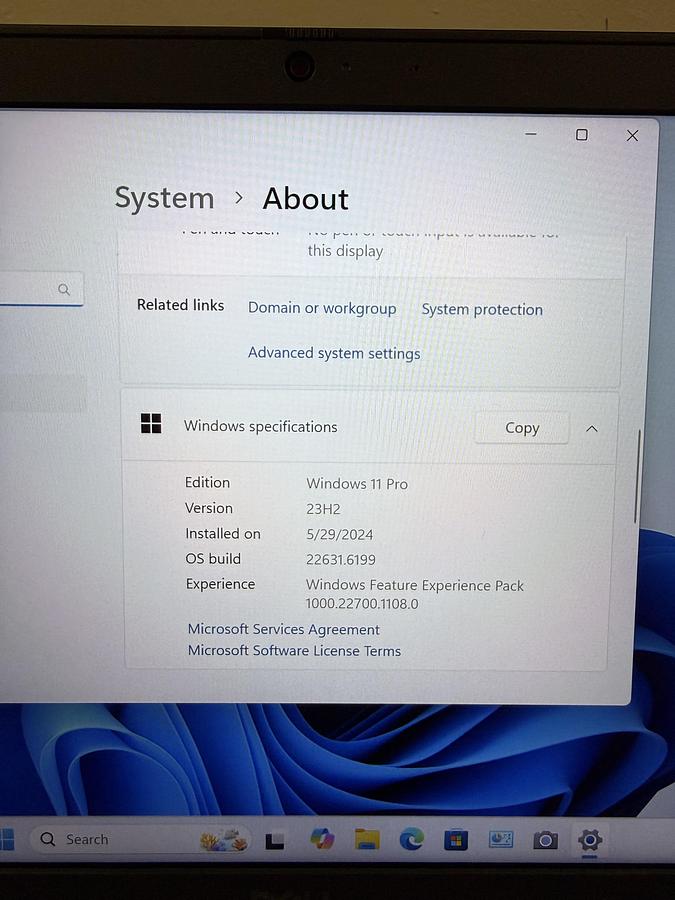Image resolution: width=675 pixels, height=900 pixels.
Task: Click the Installed on label
Action: click(223, 533)
